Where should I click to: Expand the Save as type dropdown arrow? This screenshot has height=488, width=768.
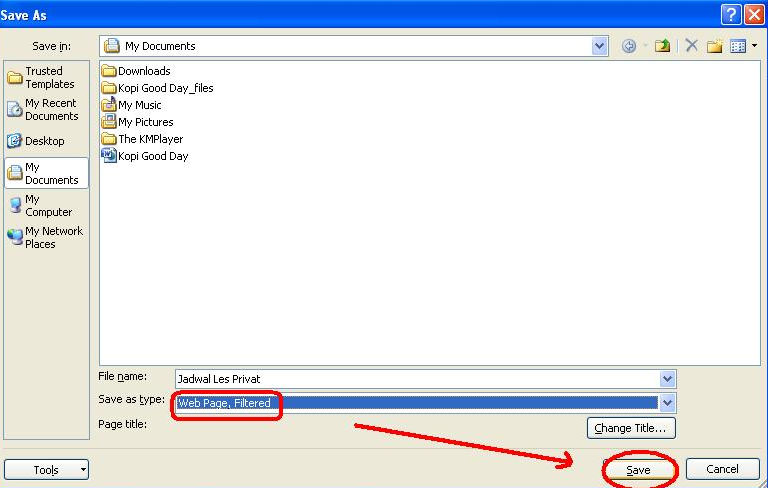click(x=667, y=403)
